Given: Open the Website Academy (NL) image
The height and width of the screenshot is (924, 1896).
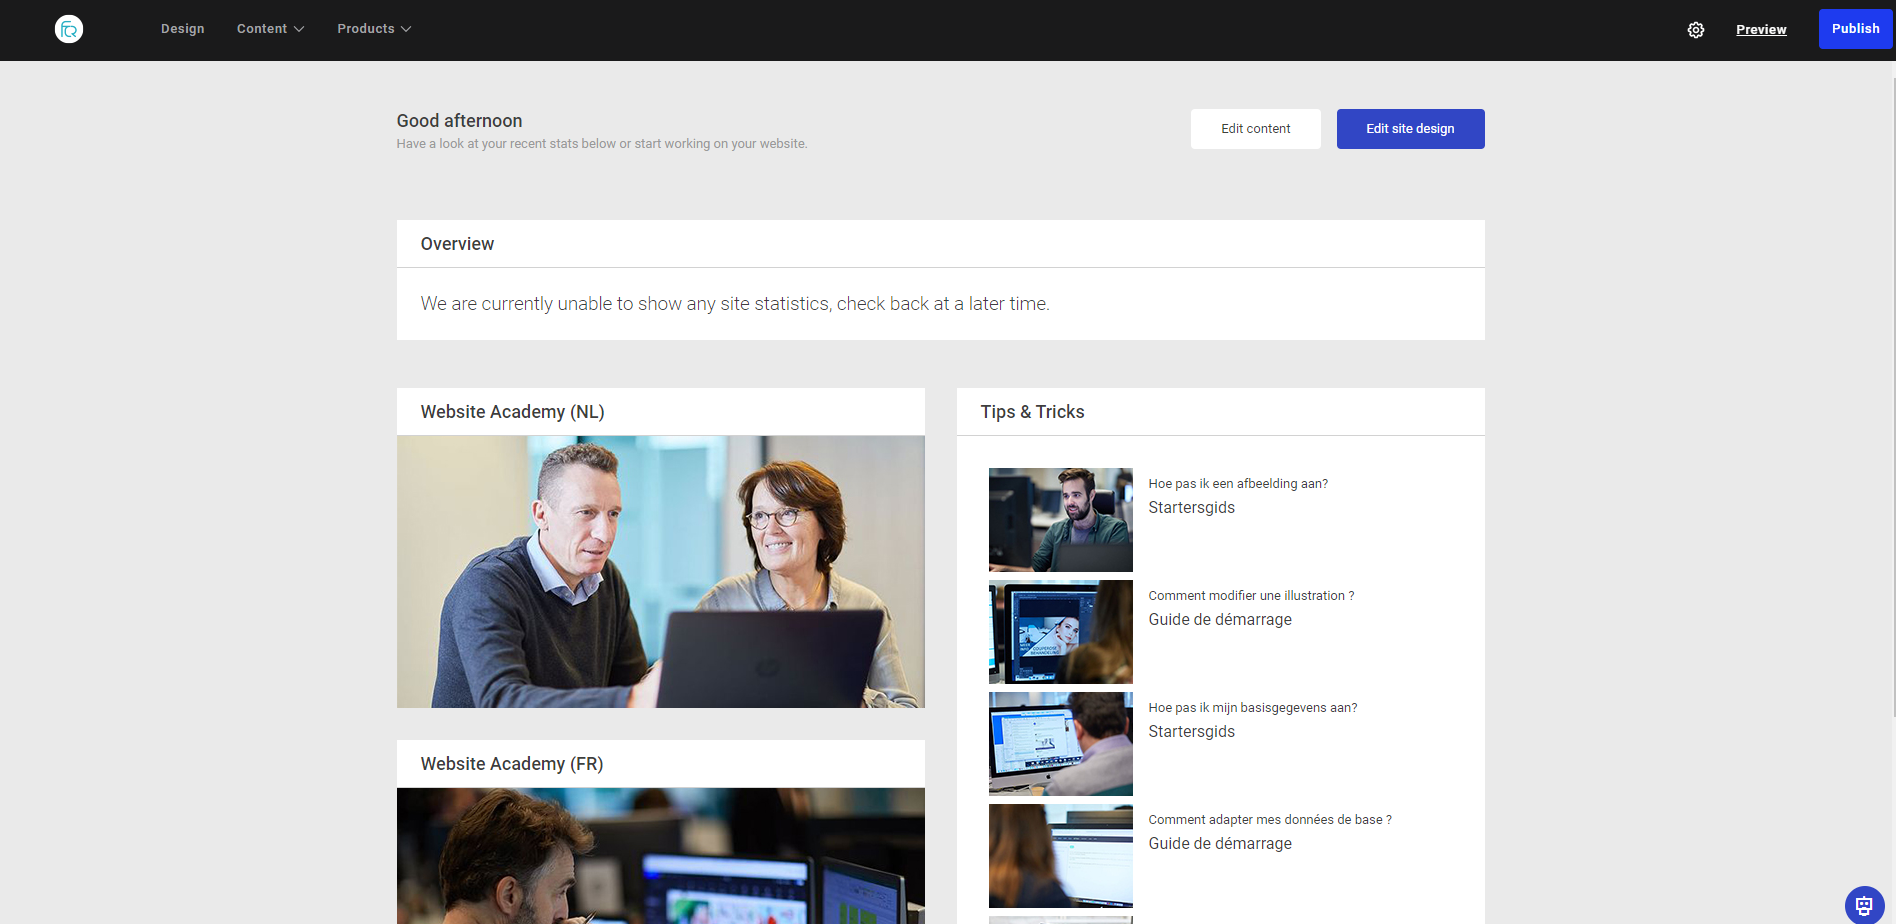Looking at the screenshot, I should (x=661, y=572).
